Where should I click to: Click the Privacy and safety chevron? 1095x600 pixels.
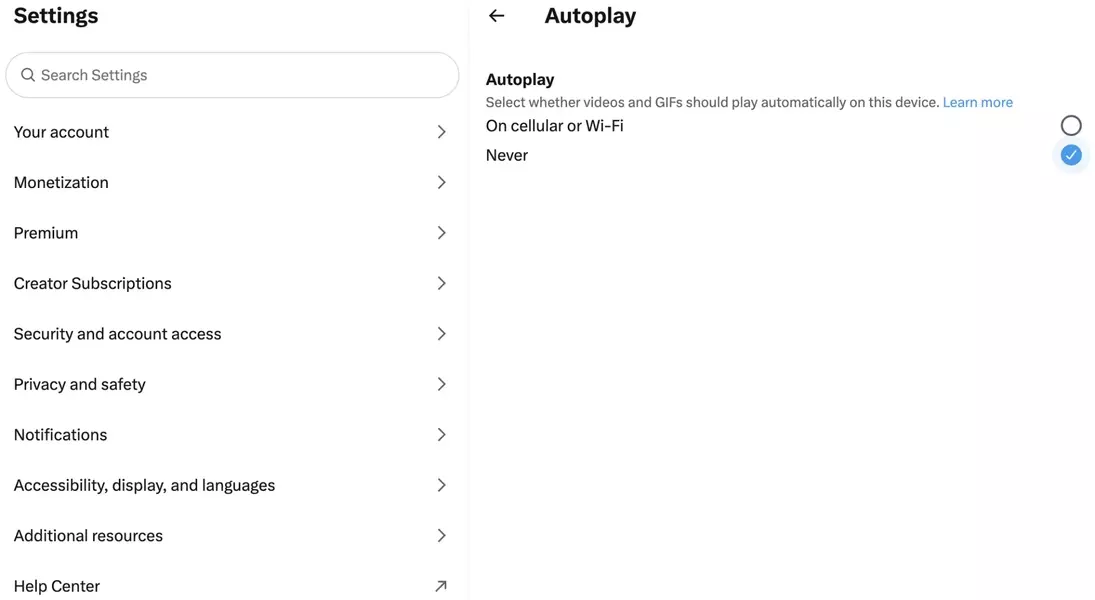point(441,384)
